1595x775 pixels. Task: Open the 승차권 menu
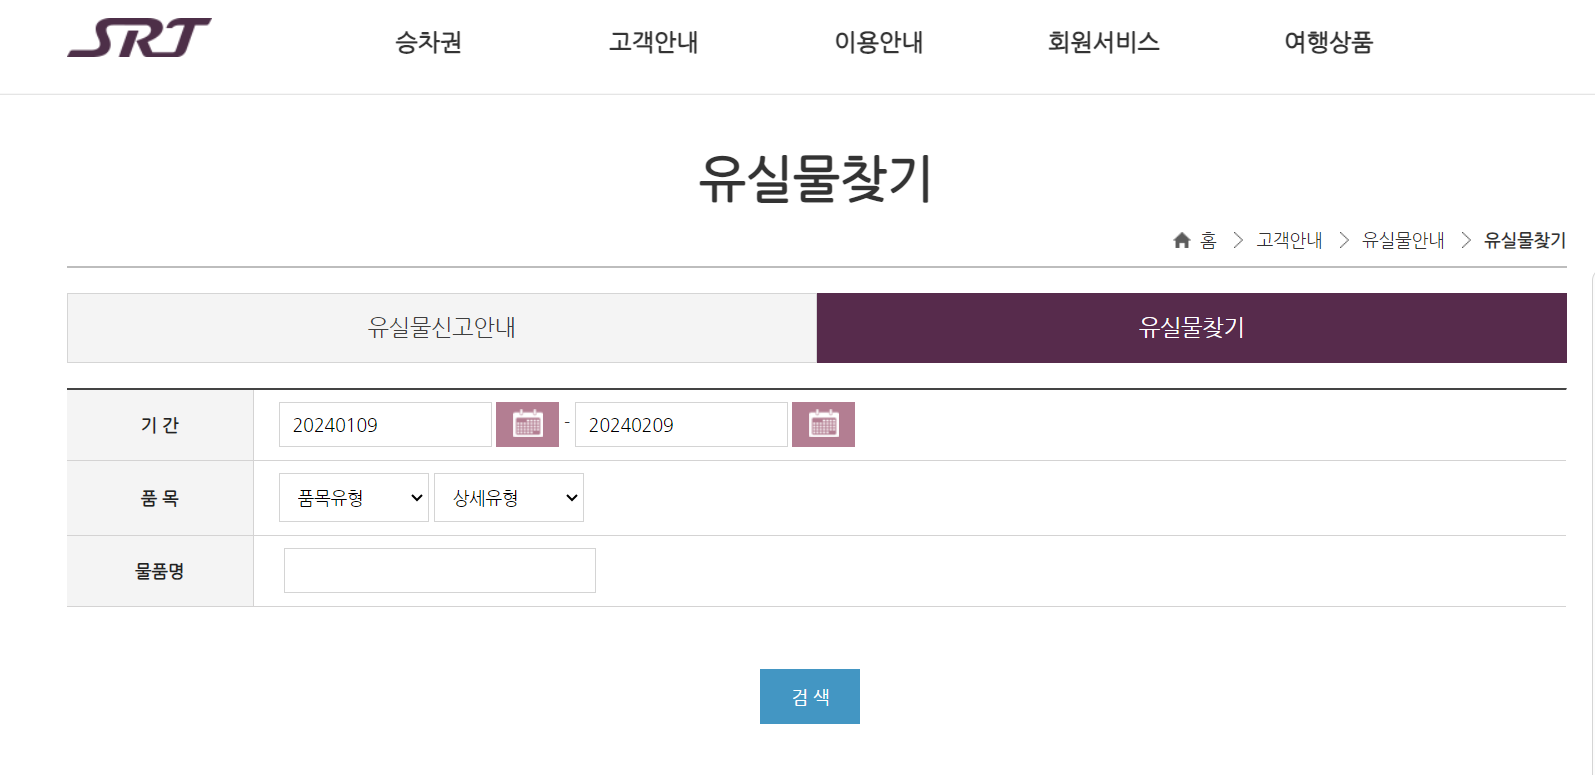[x=428, y=42]
